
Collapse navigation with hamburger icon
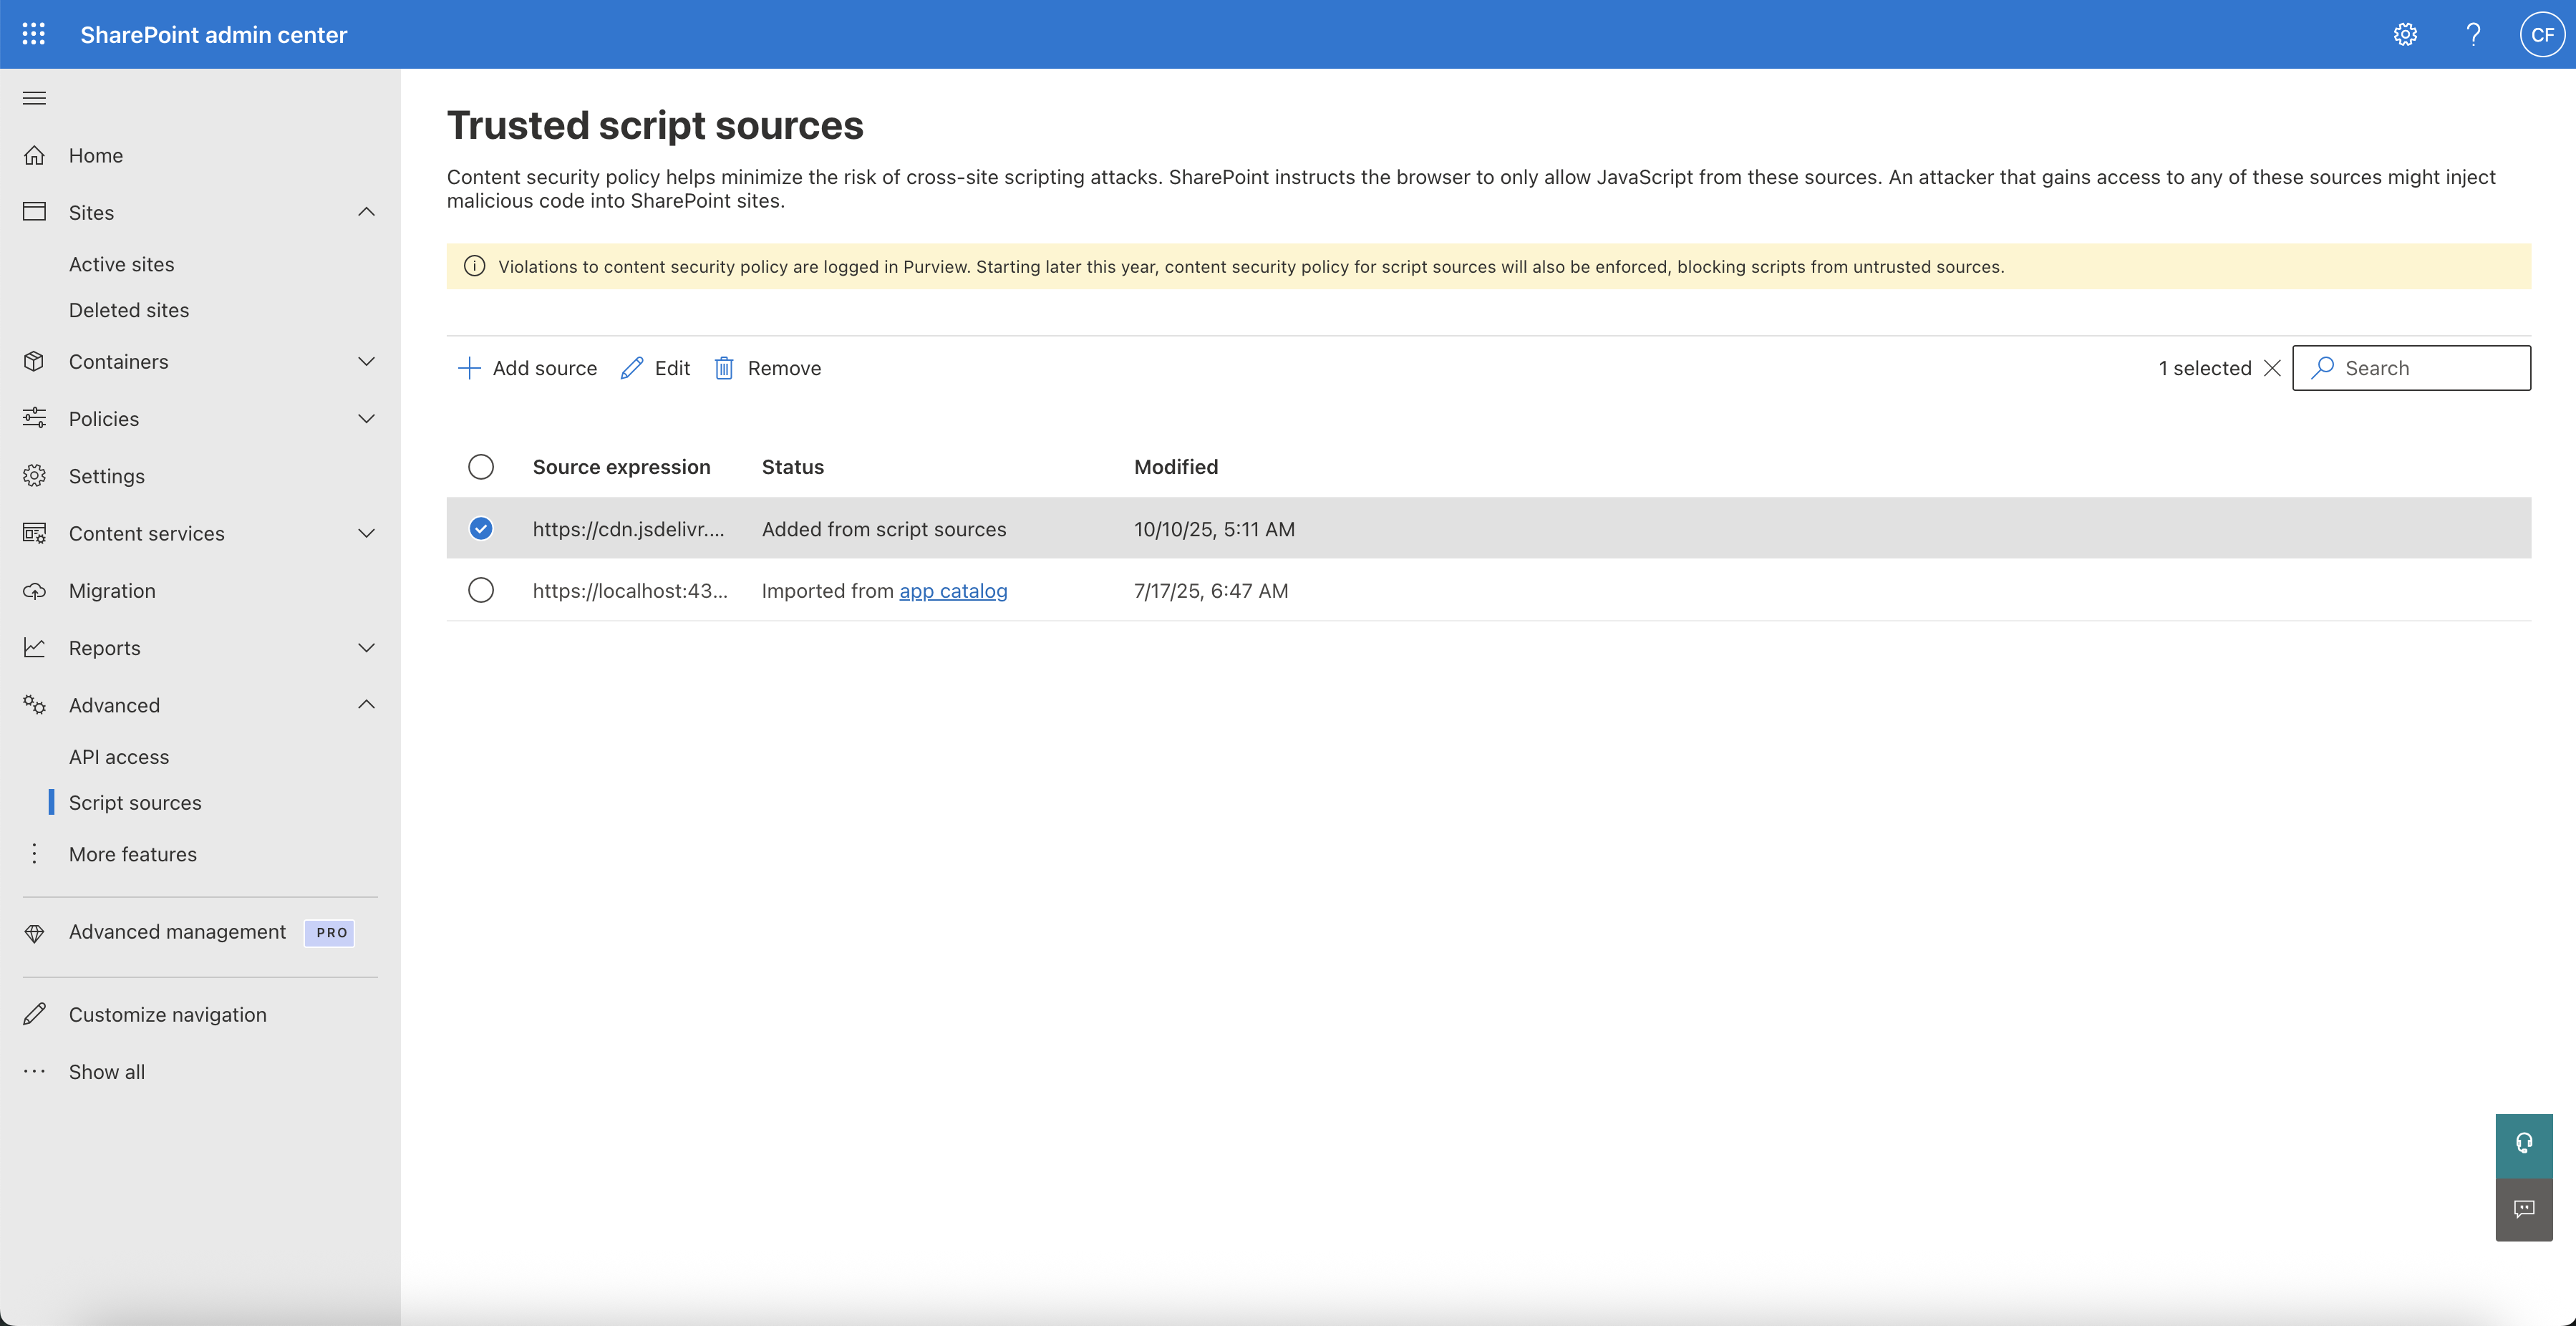(x=34, y=98)
